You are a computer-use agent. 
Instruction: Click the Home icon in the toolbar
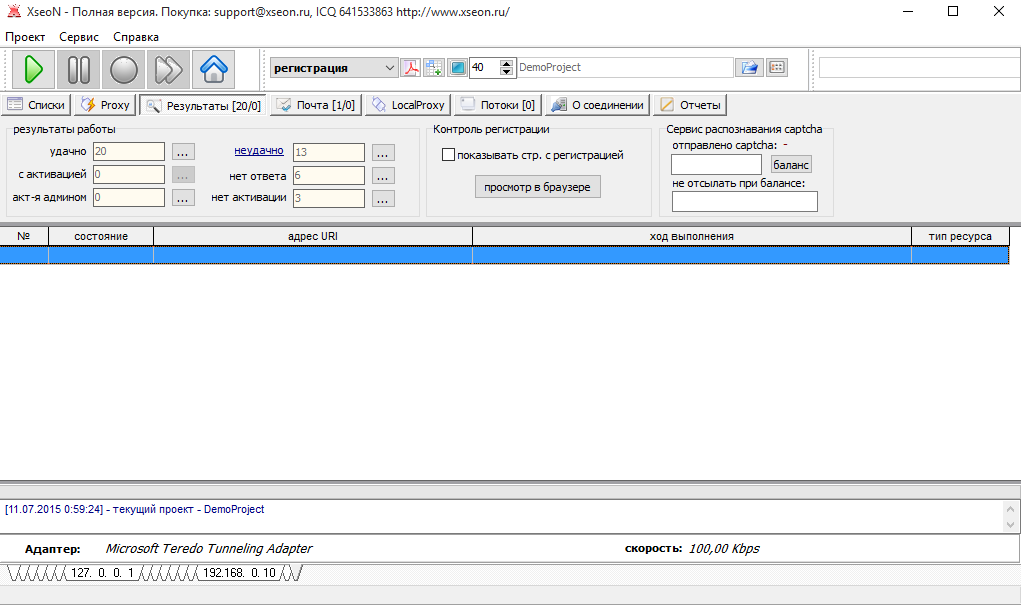click(212, 69)
